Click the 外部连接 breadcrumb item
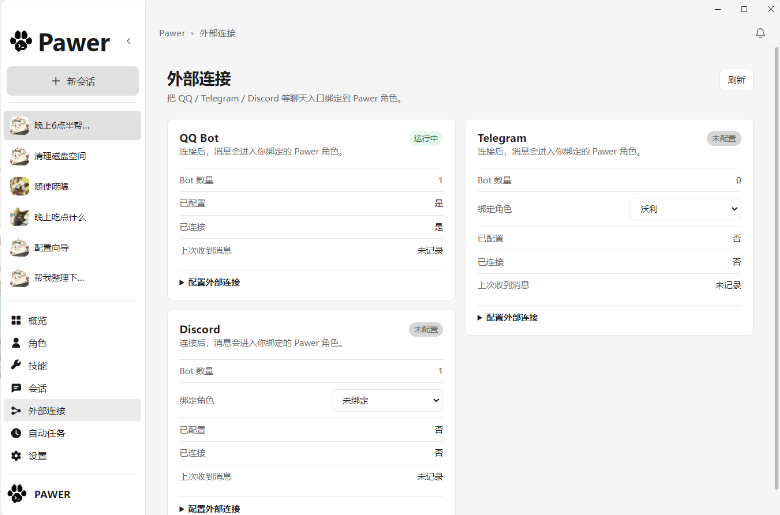The image size is (780, 515). click(x=217, y=33)
